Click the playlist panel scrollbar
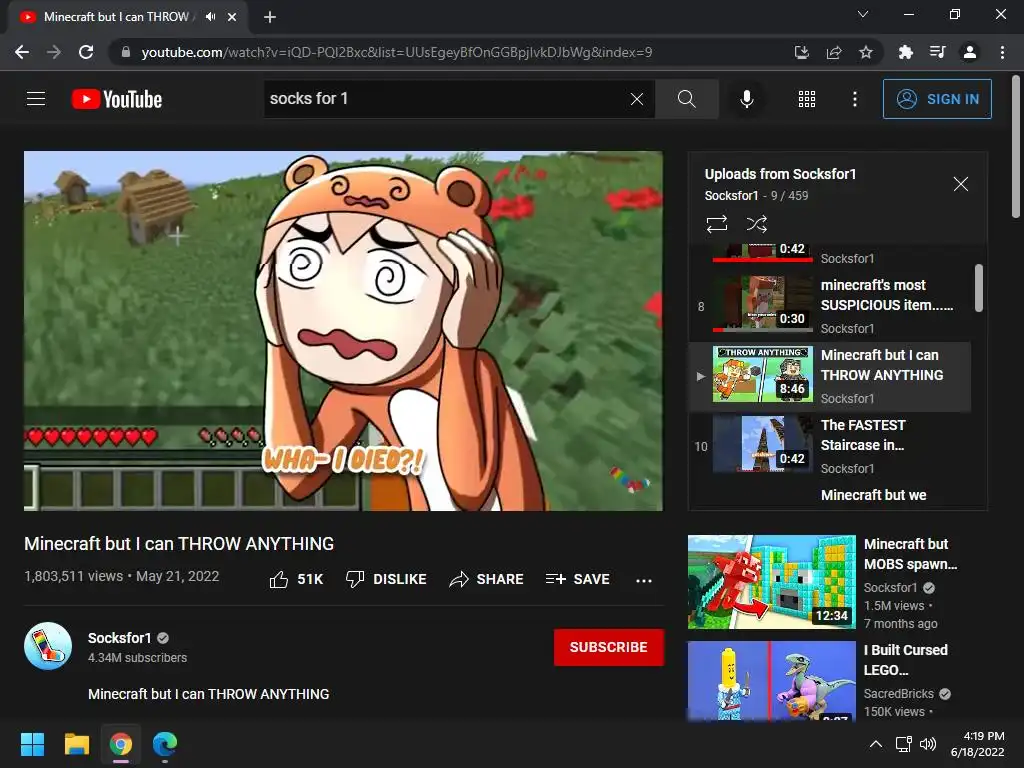 pyautogui.click(x=978, y=288)
